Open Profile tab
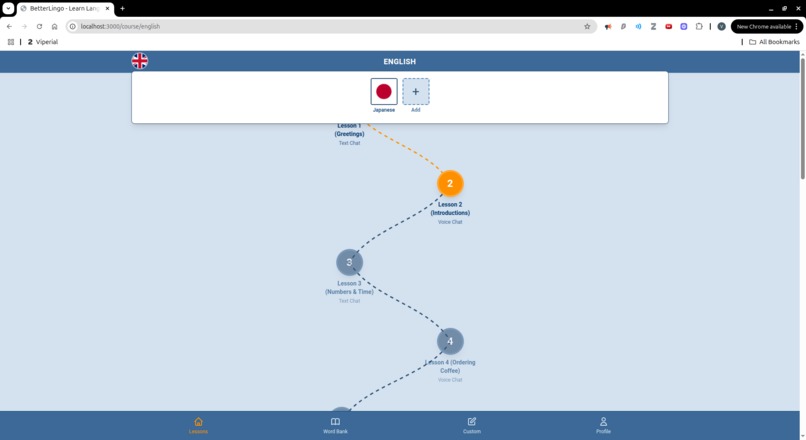The image size is (806, 440). (603, 426)
